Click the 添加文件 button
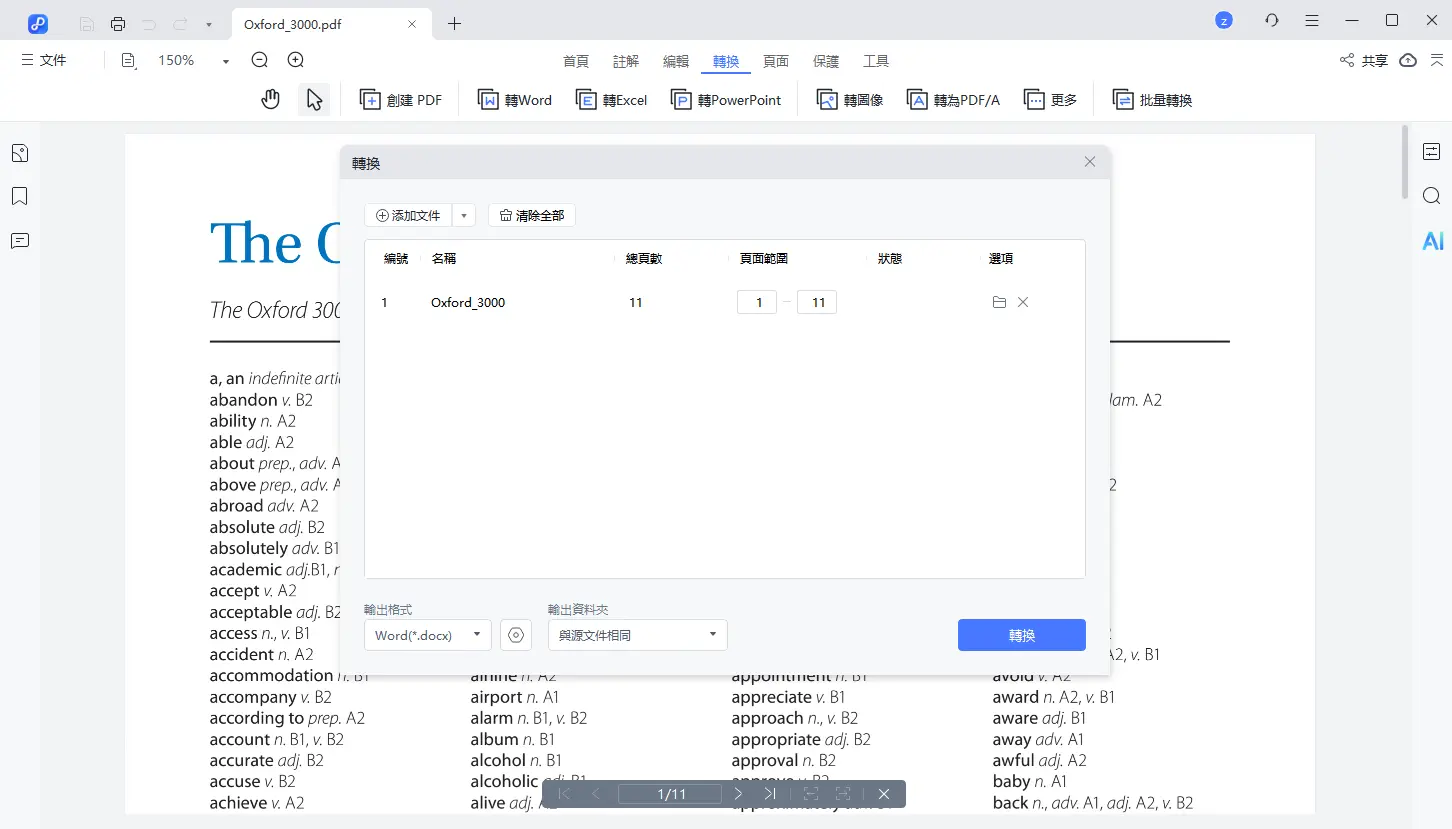Screen dimensions: 1452x829 tap(408, 215)
